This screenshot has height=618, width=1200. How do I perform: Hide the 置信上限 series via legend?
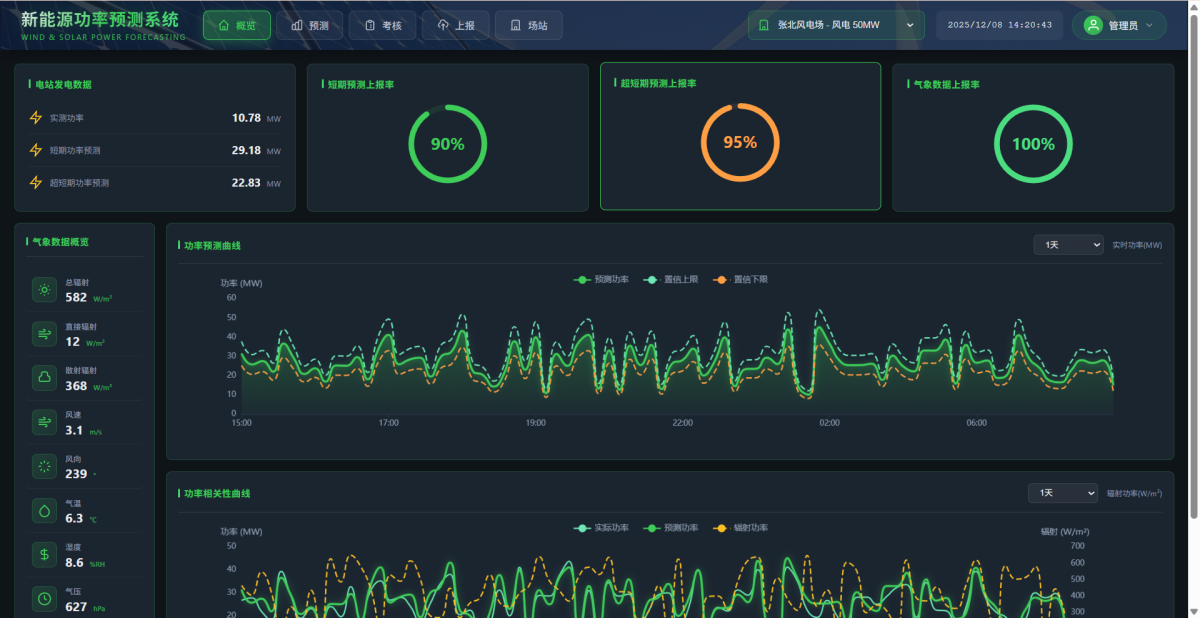(671, 280)
